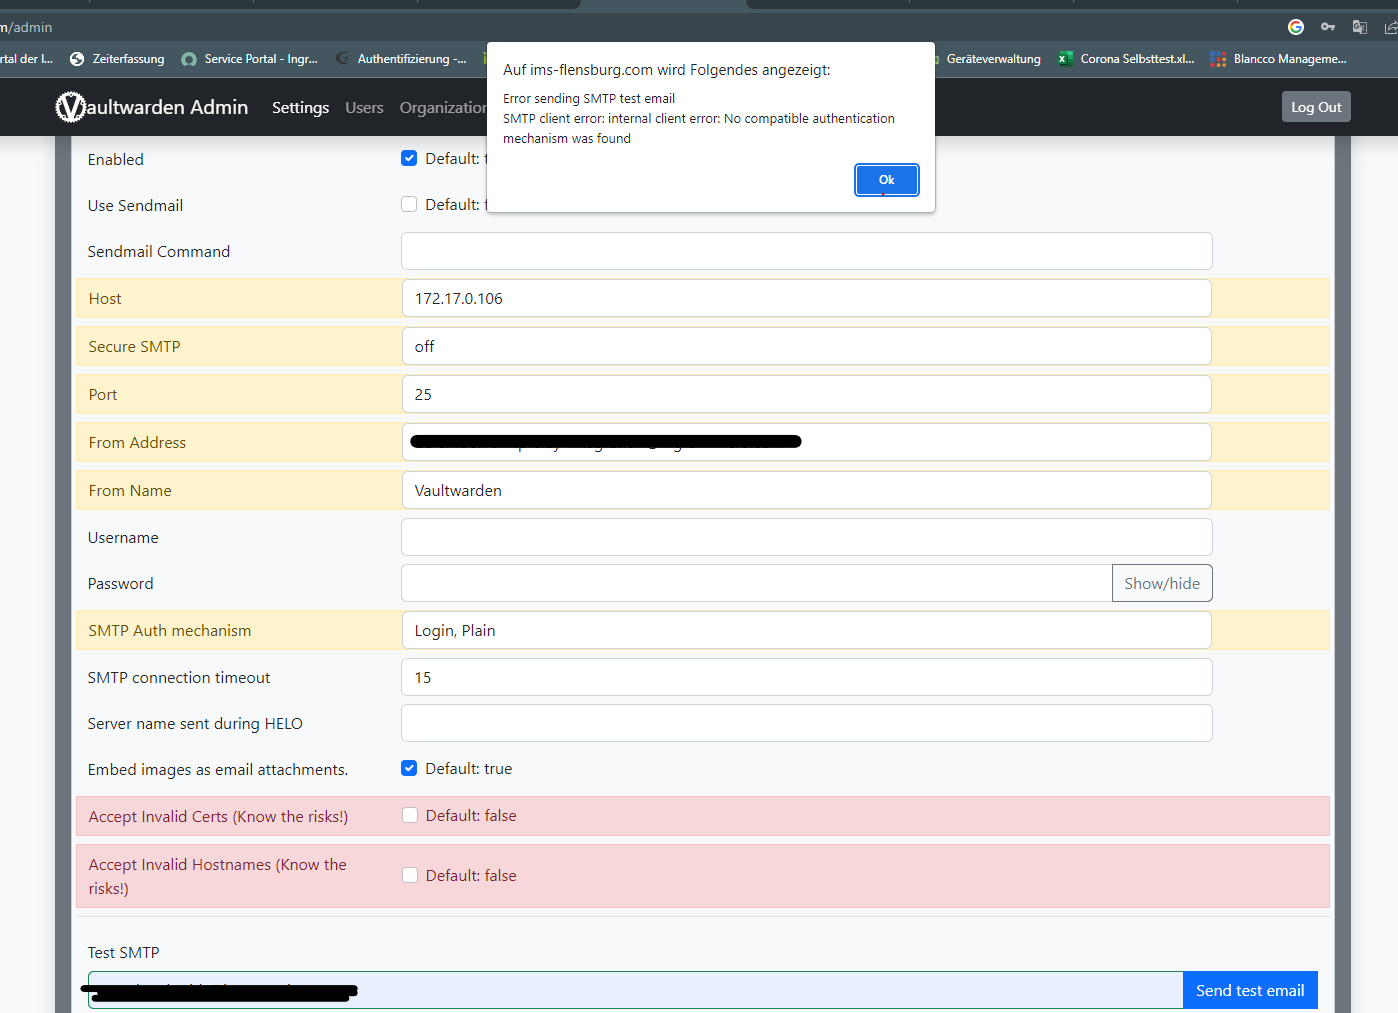
Task: Click the Service Portal bookmark icon
Action: coord(189,59)
